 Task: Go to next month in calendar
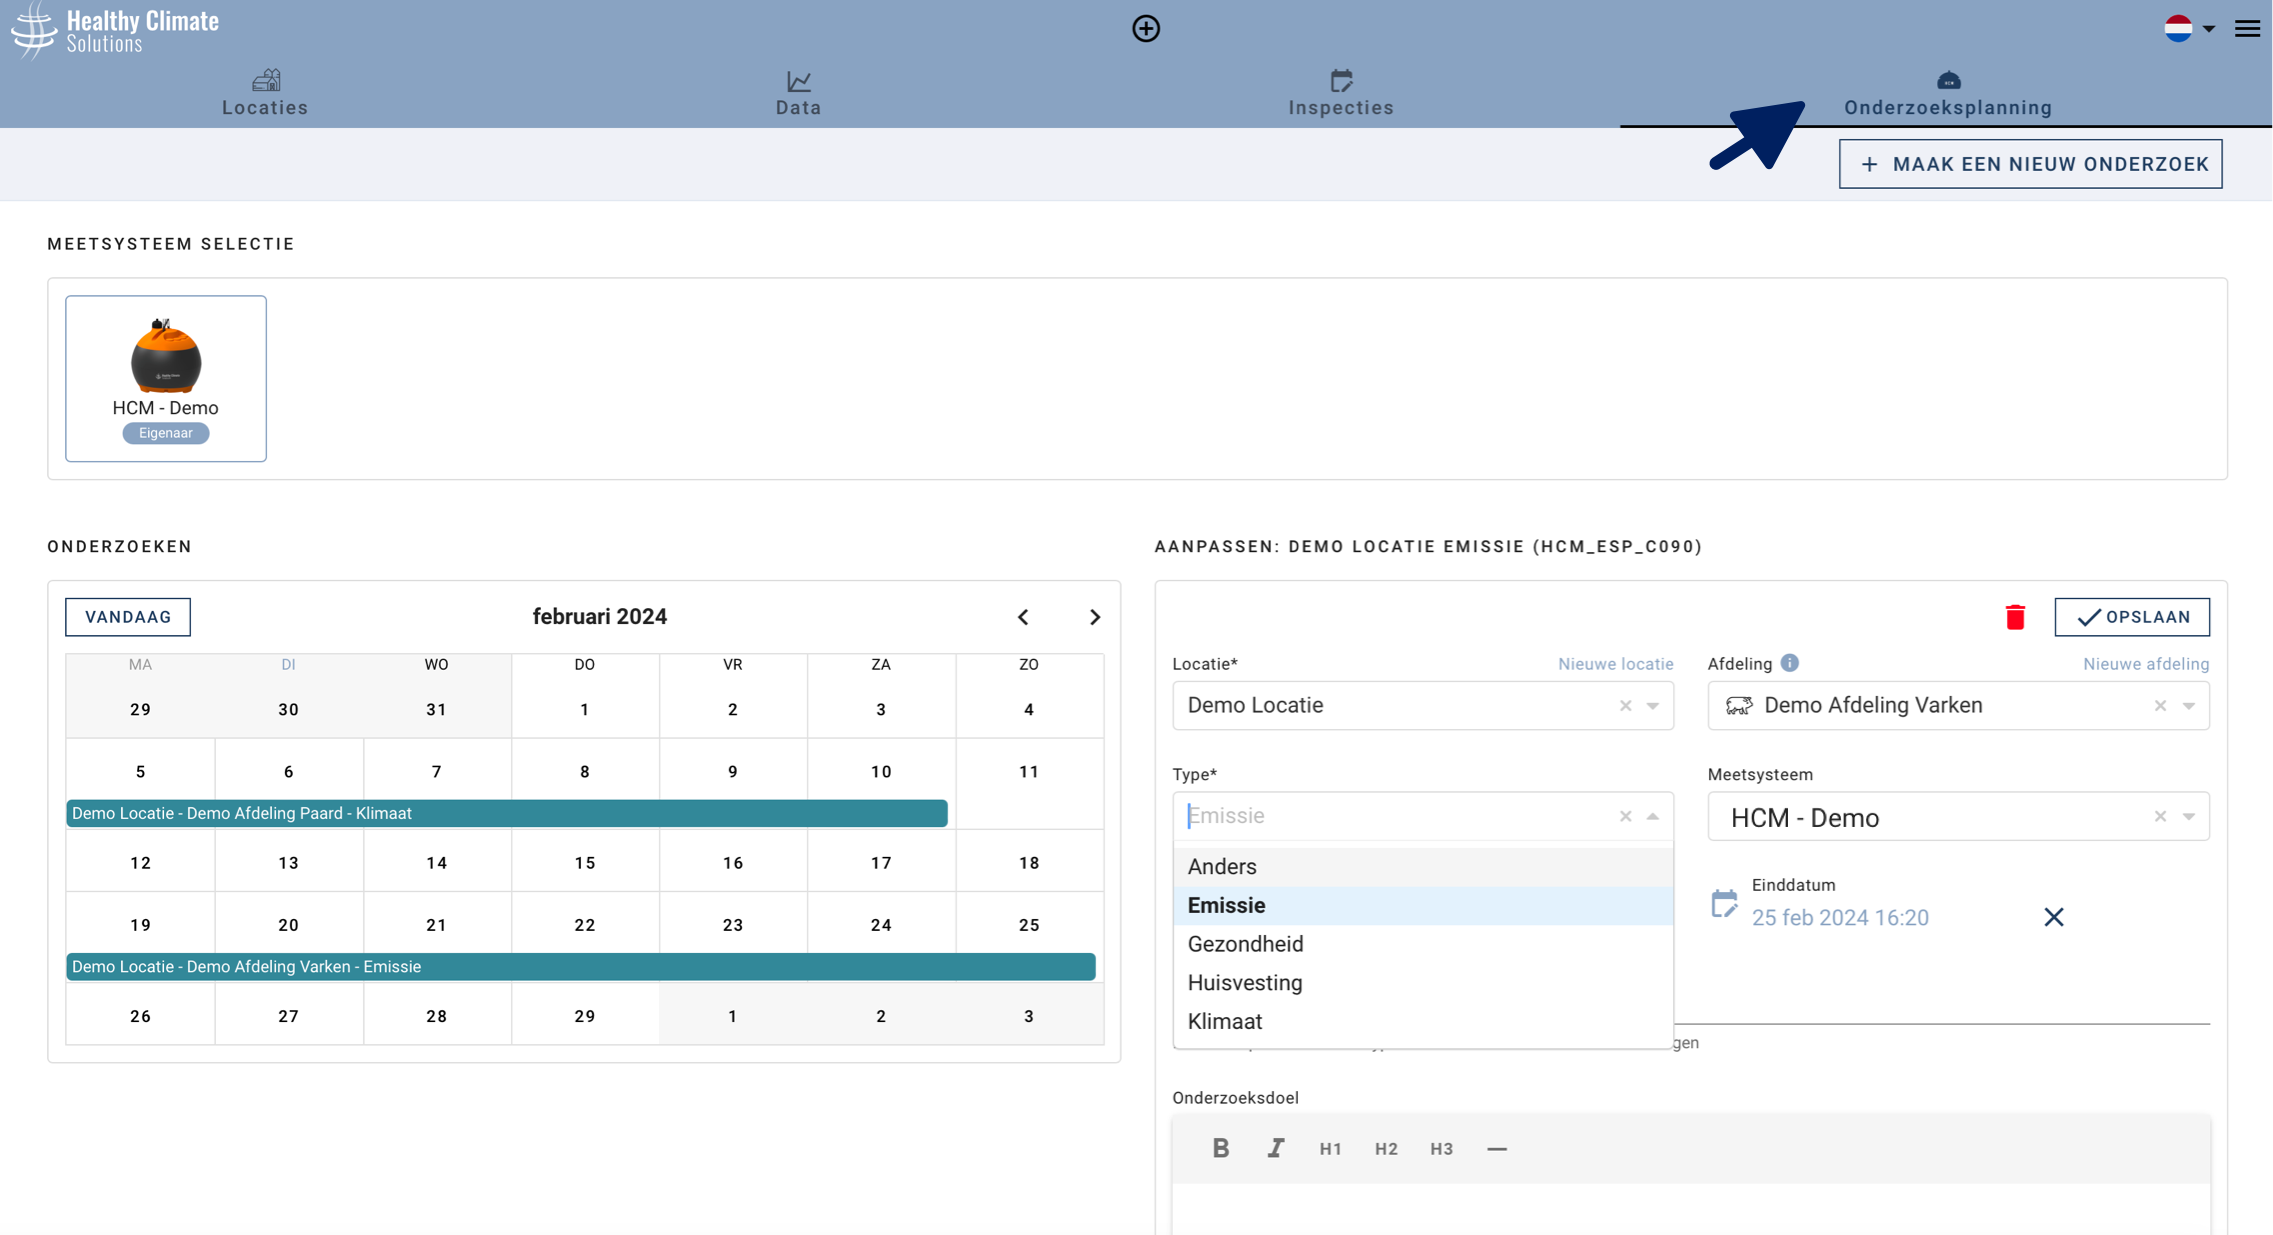[1094, 617]
